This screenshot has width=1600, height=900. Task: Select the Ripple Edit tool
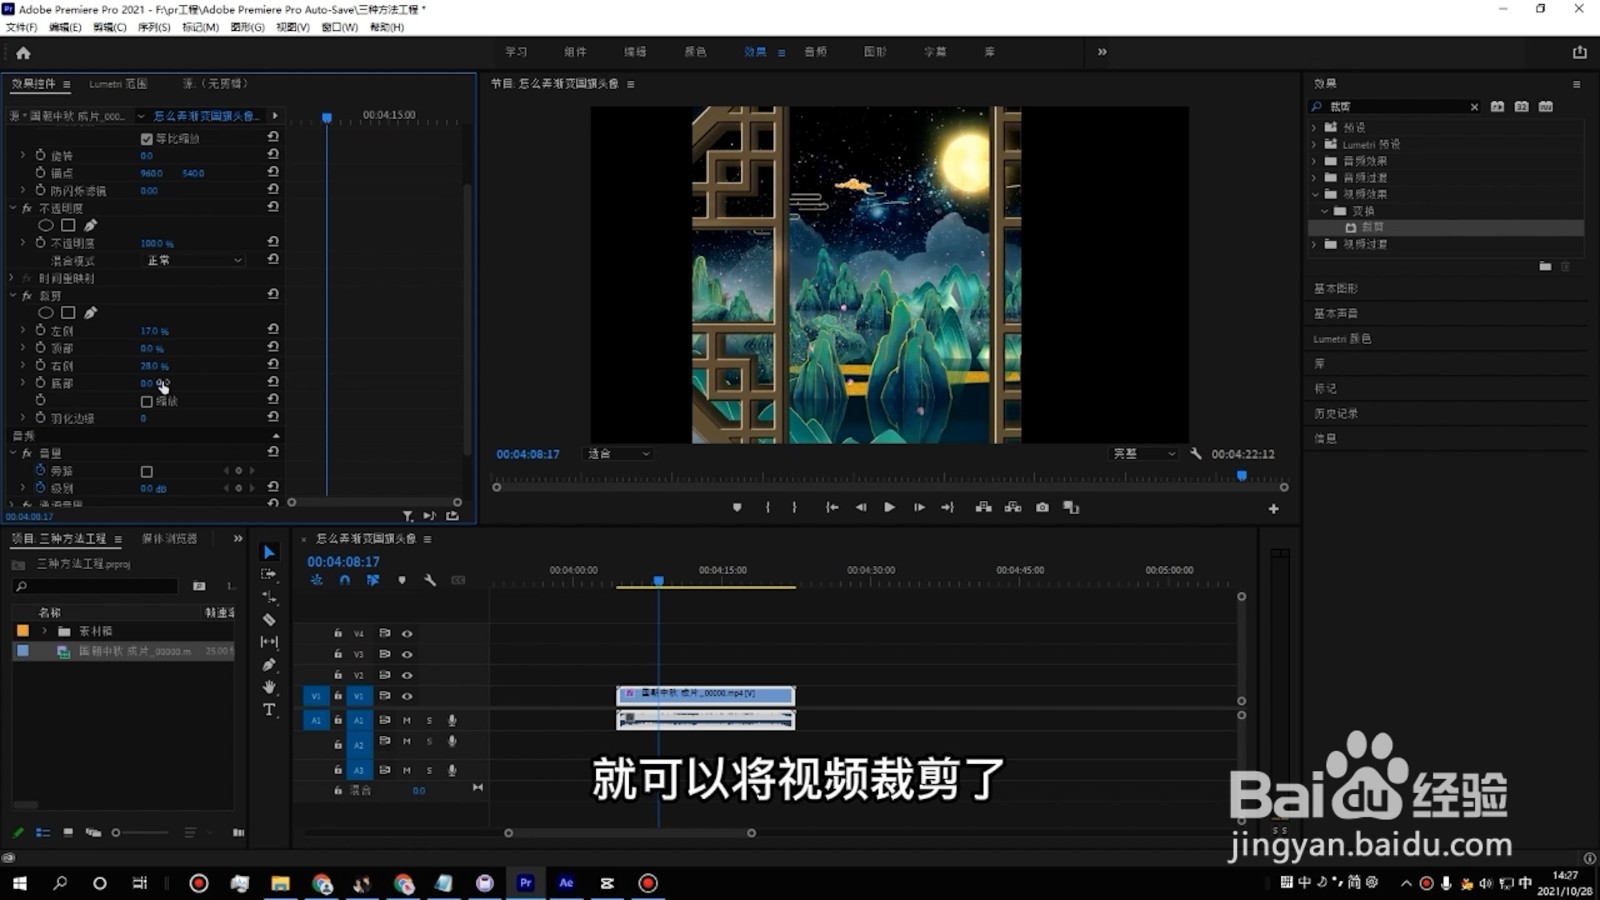tap(269, 597)
